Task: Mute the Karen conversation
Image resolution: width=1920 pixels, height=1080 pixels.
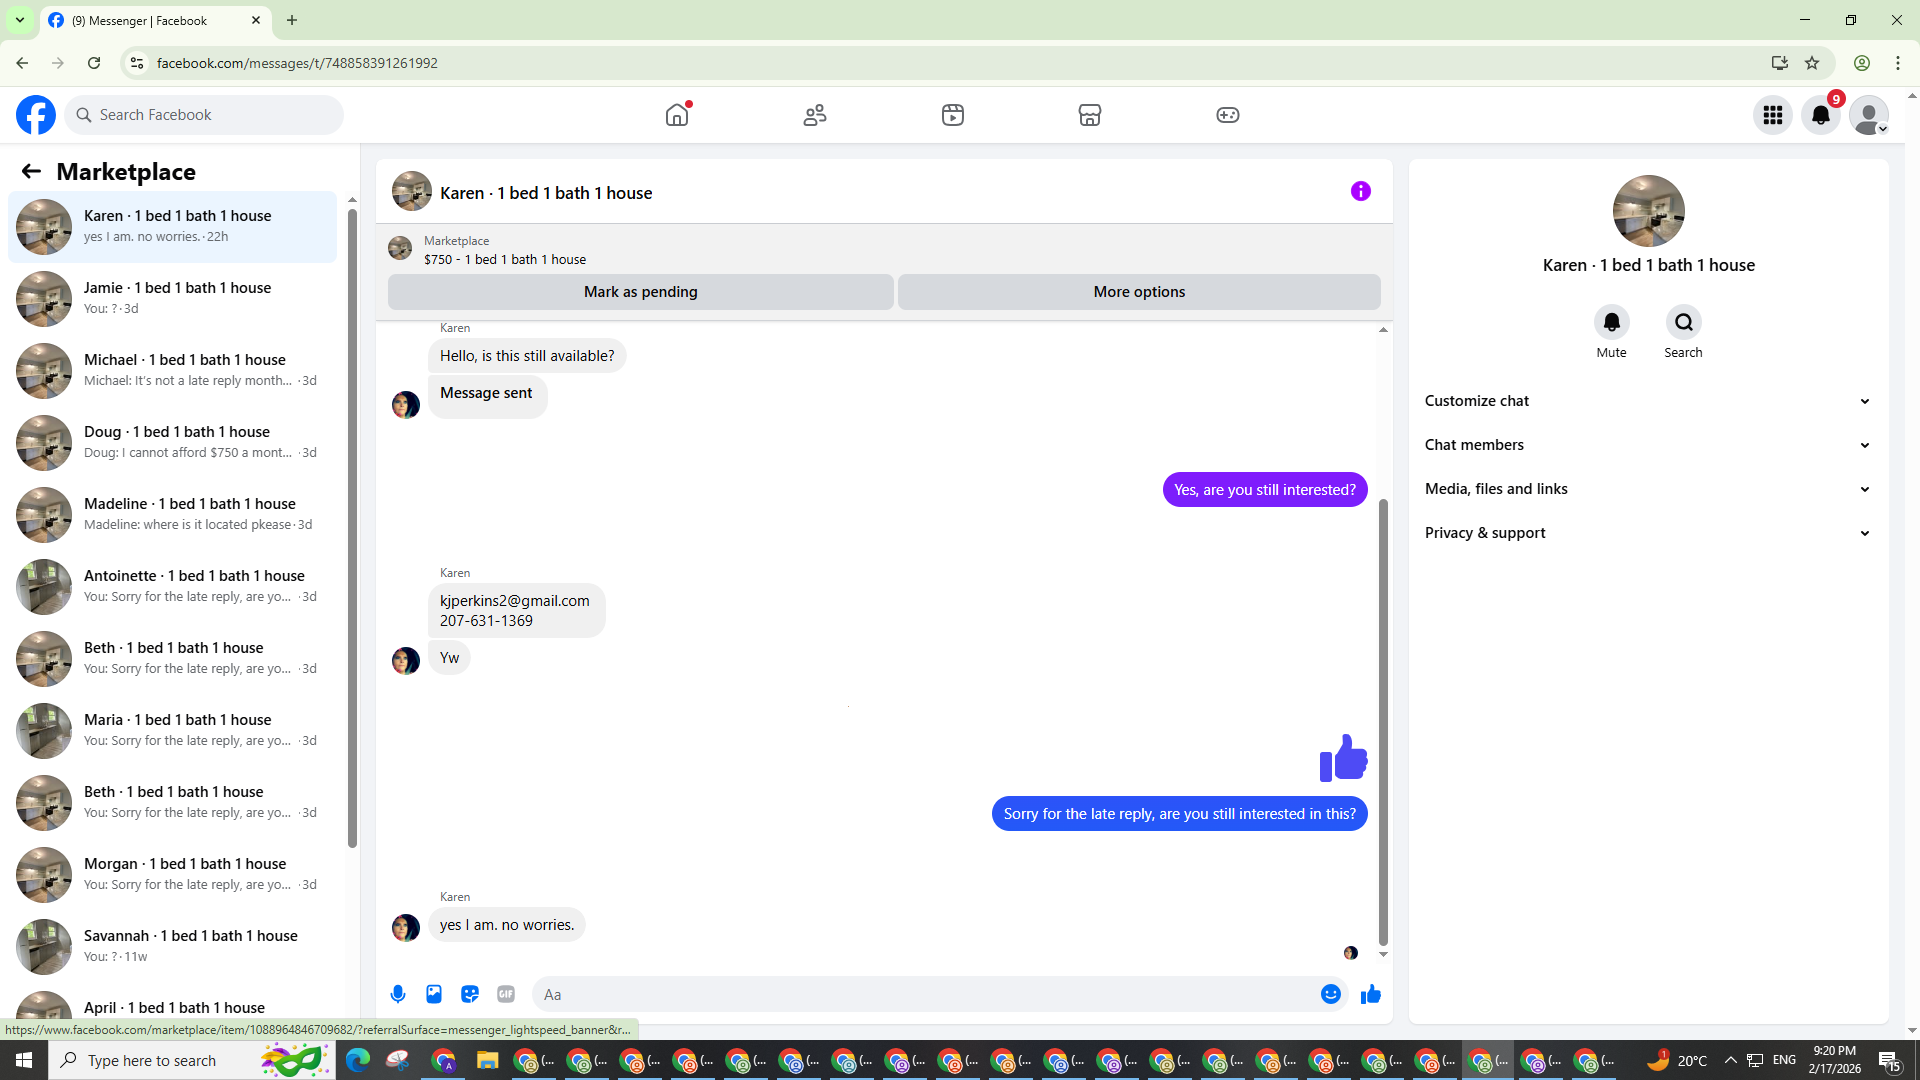Action: [1611, 322]
